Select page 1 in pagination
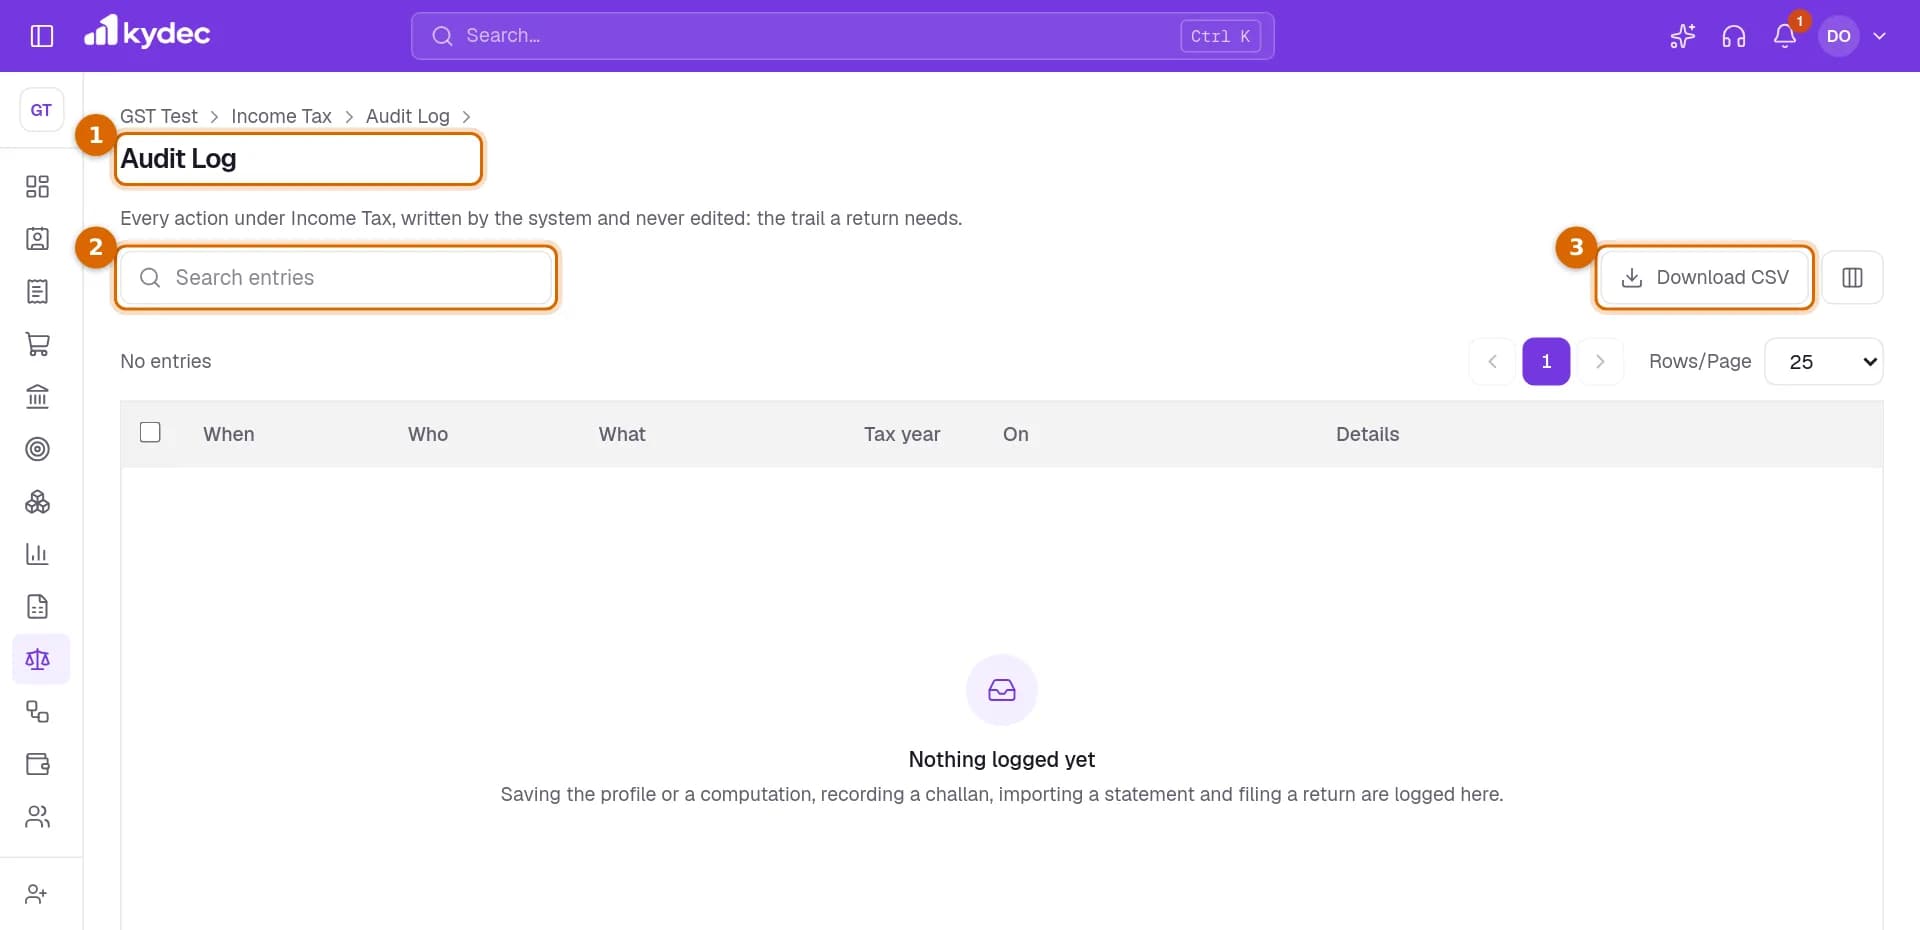Screen dimensions: 1920x930 click(x=1546, y=361)
